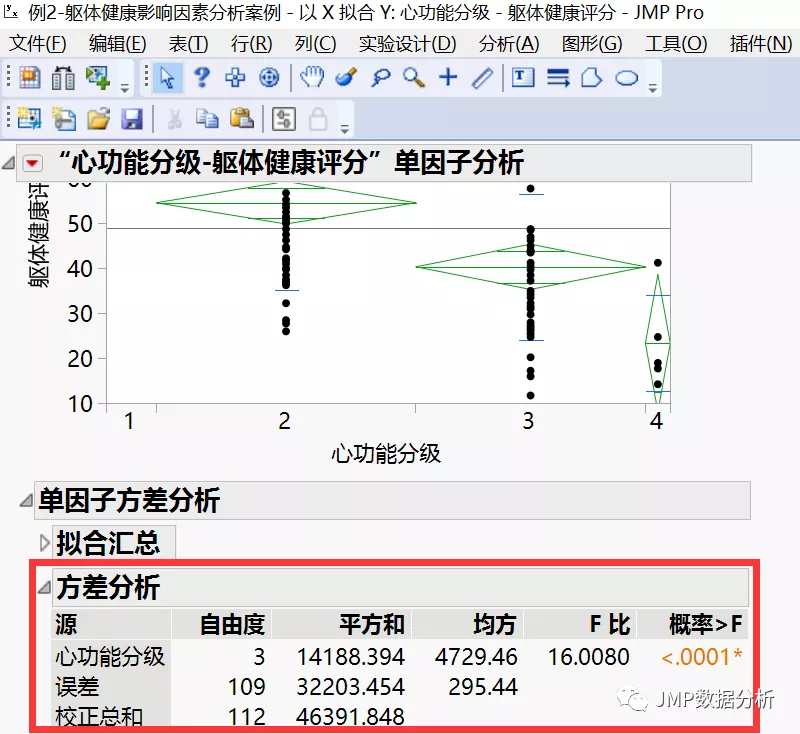
Task: Open the 图形(G) menu
Action: click(x=592, y=44)
